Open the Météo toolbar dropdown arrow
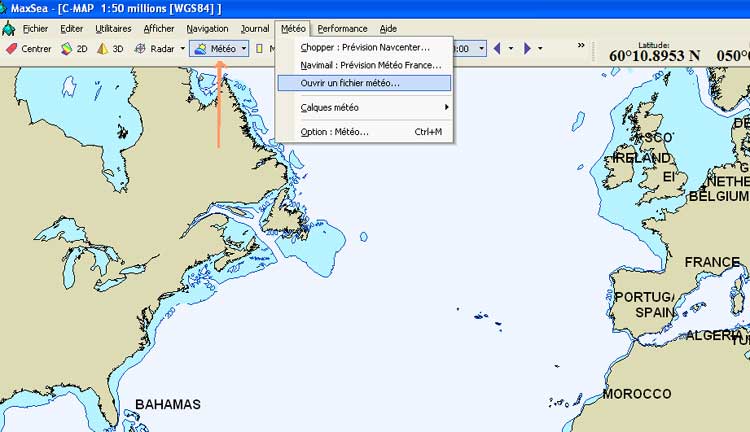The image size is (750, 432). (x=244, y=48)
